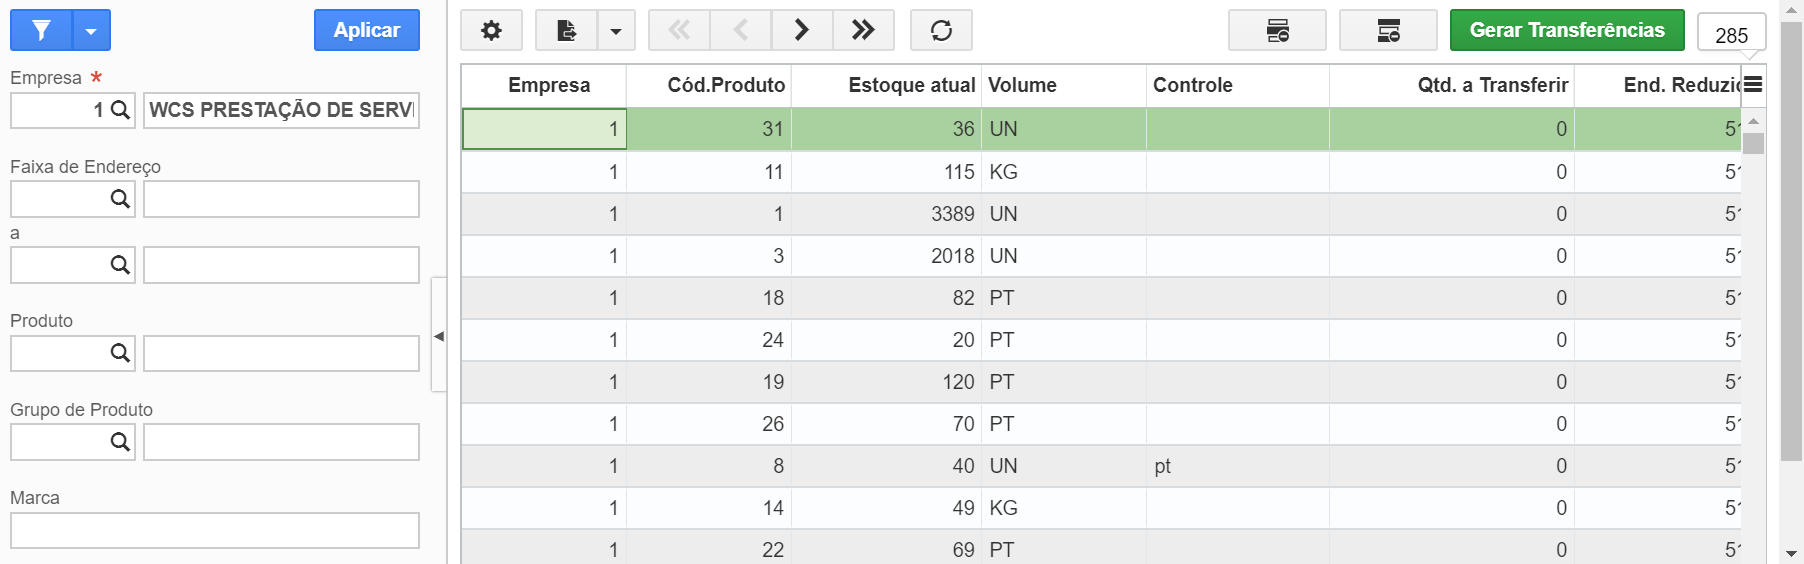Click the first row-action icon left of Gerar Transferências
Viewport: 1804px width, 564px height.
(x=1277, y=30)
